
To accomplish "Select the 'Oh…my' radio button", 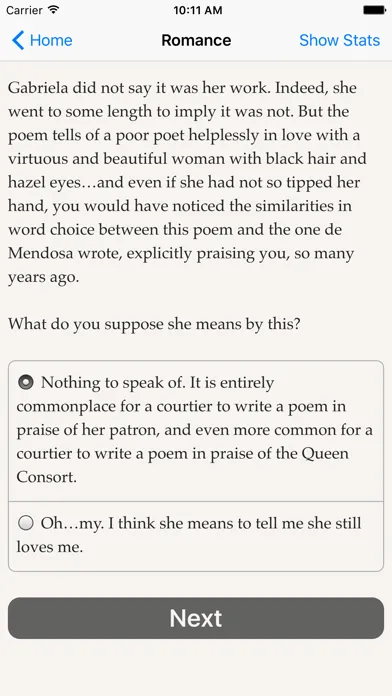I will [26, 523].
